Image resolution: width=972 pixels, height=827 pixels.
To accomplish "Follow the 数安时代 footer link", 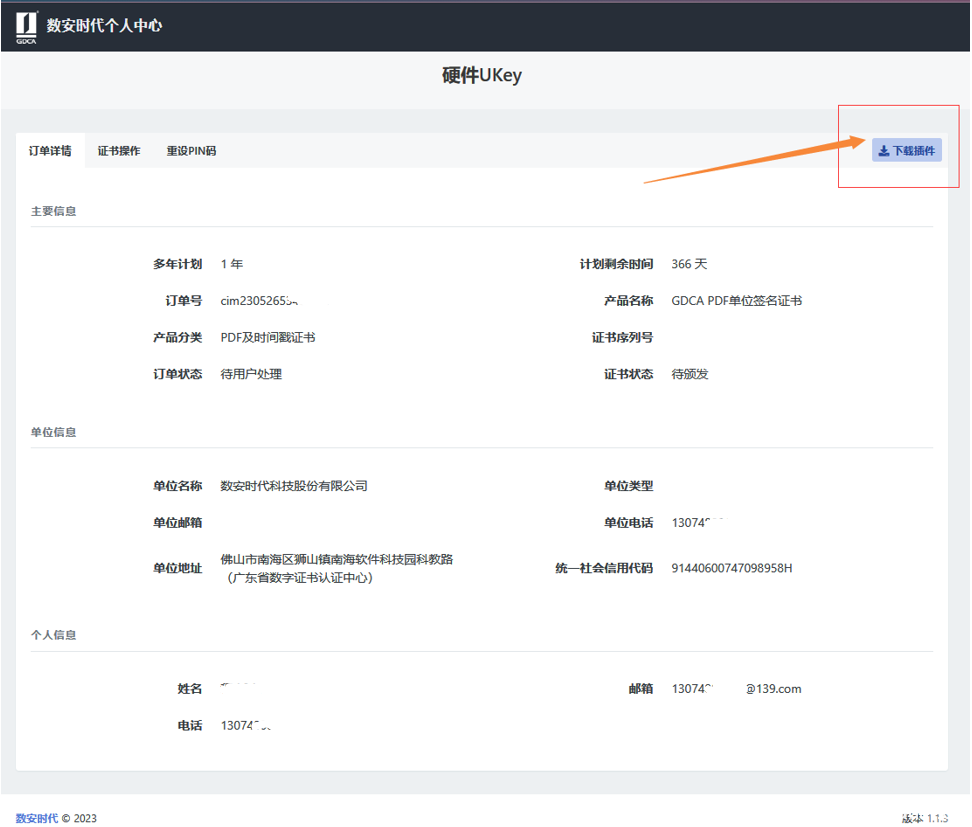I will point(37,818).
